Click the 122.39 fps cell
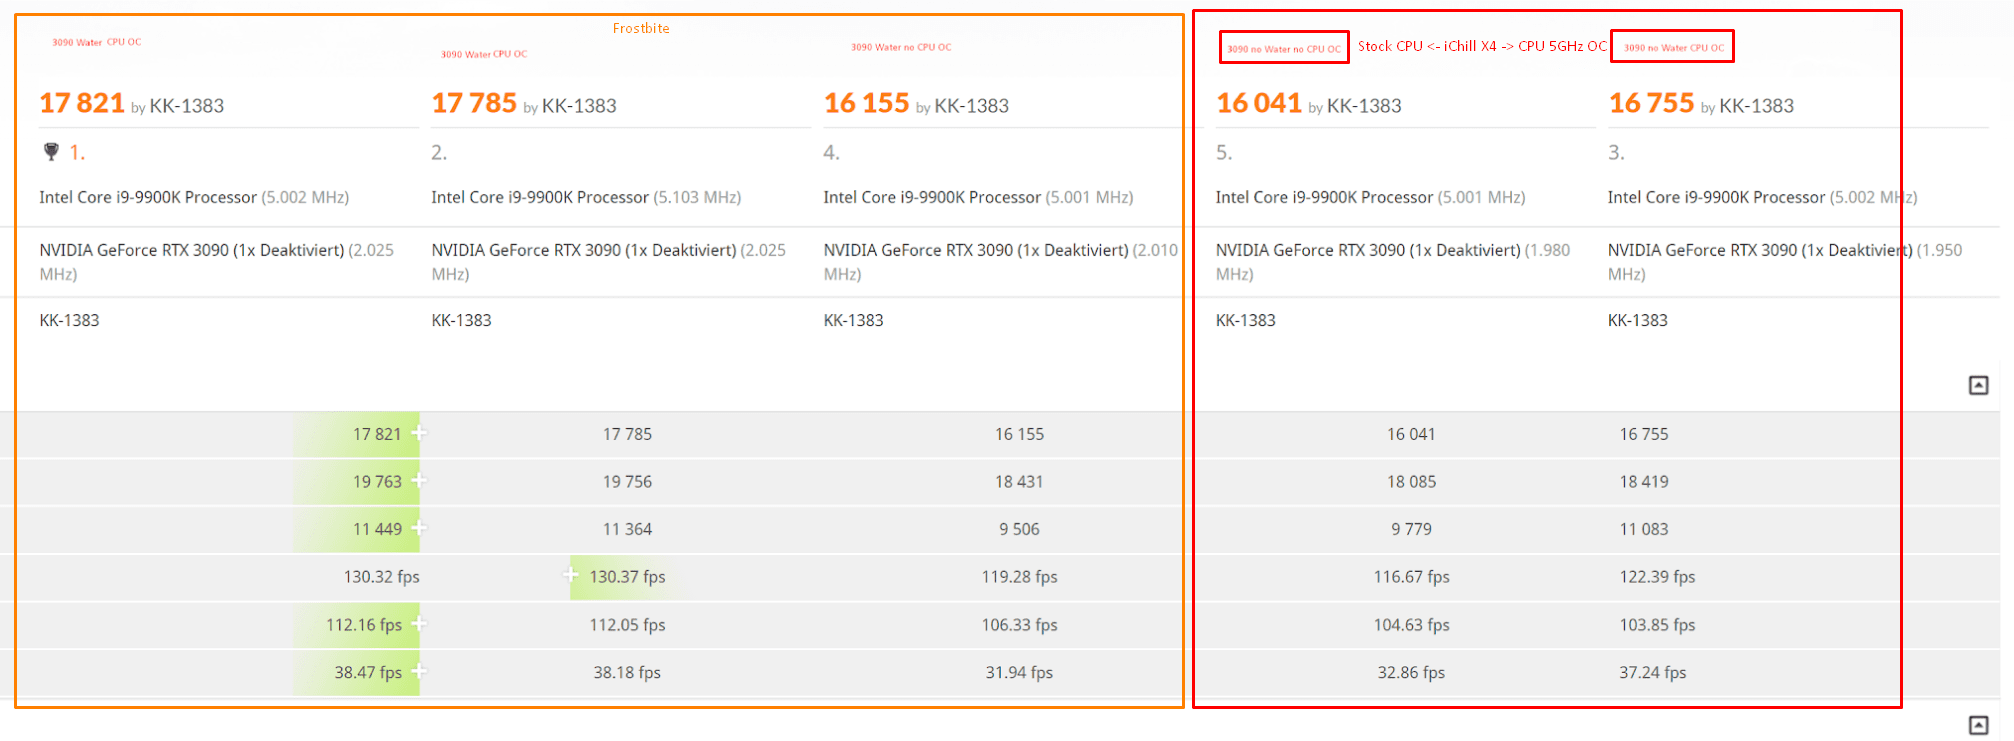The width and height of the screenshot is (2014, 741). coord(1657,576)
